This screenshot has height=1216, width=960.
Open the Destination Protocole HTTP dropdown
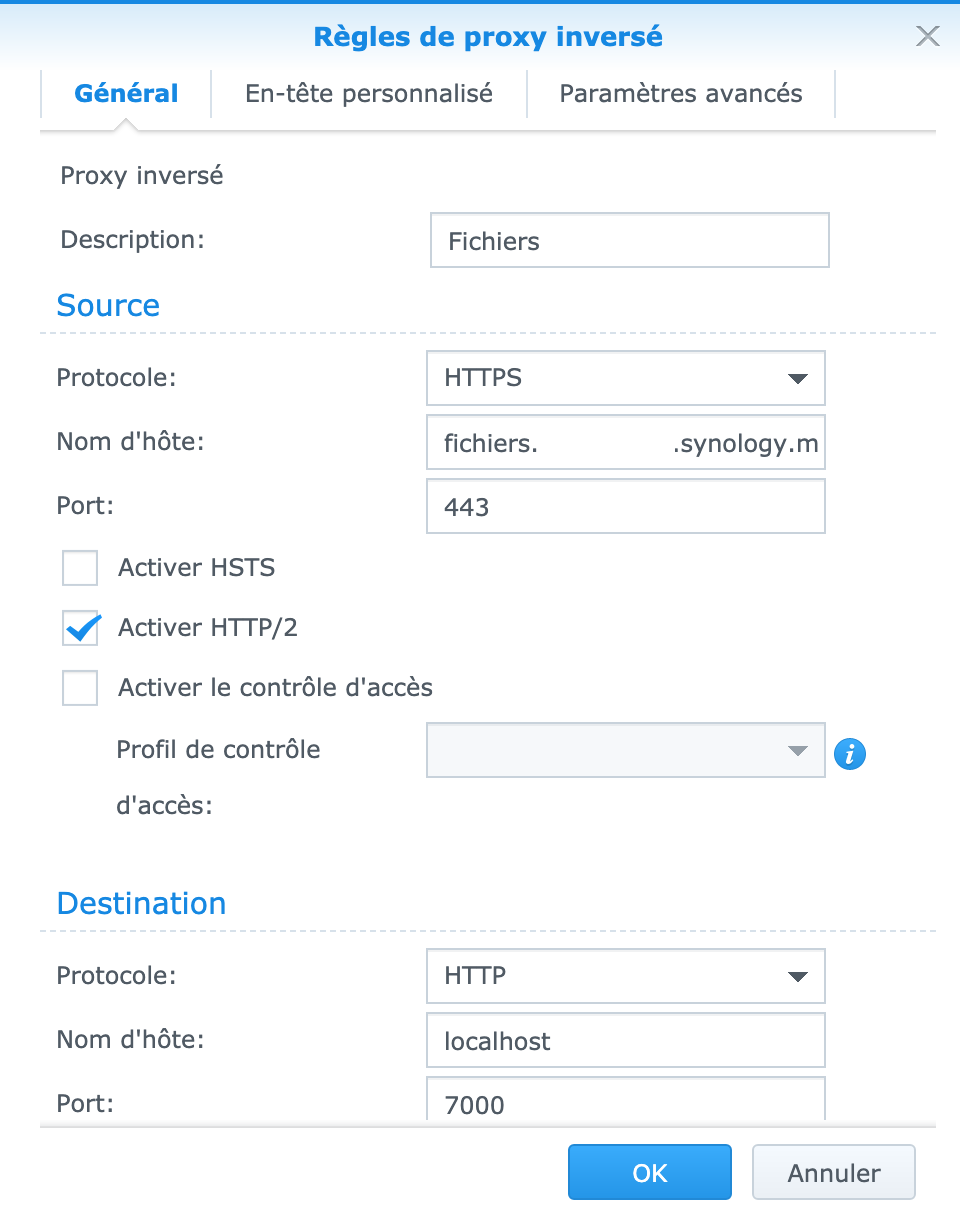click(625, 975)
